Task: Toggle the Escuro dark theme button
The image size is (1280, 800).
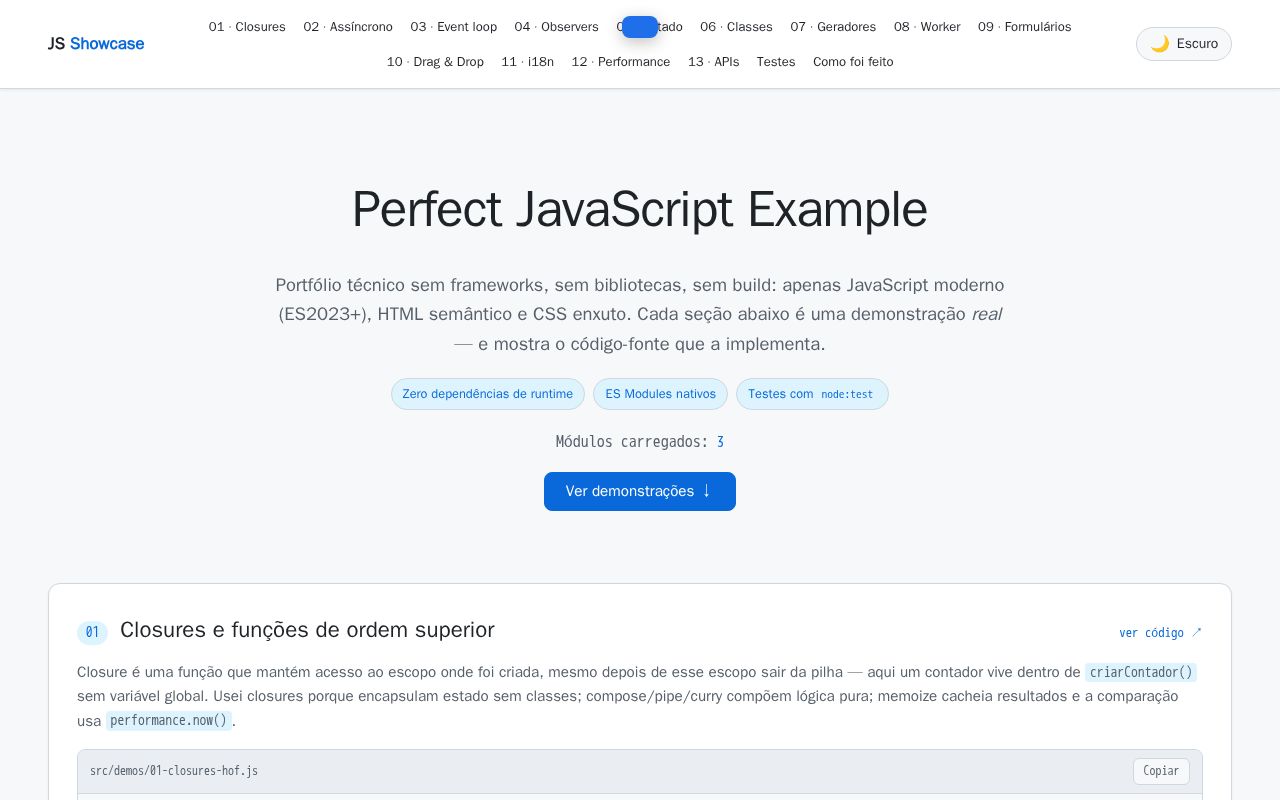Action: (x=1184, y=44)
